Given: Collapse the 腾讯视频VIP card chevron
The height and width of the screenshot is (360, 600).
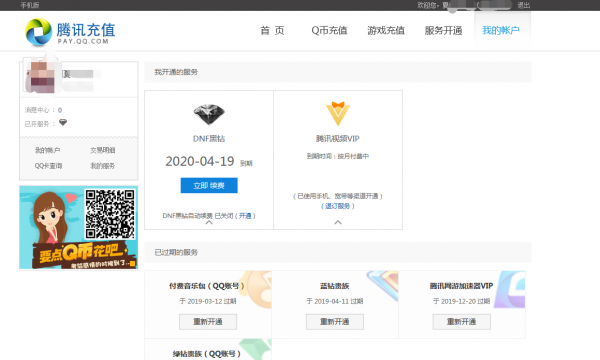Looking at the screenshot, I should (x=338, y=222).
